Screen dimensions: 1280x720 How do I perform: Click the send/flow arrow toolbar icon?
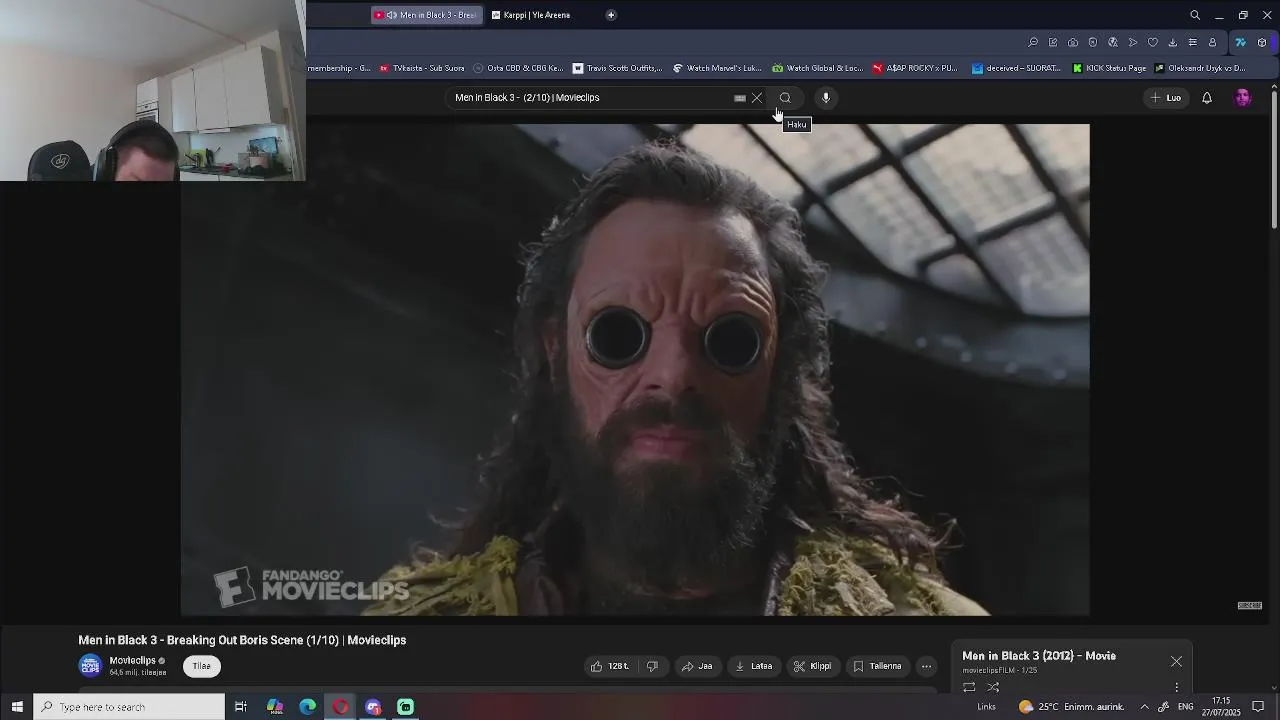click(x=1133, y=43)
